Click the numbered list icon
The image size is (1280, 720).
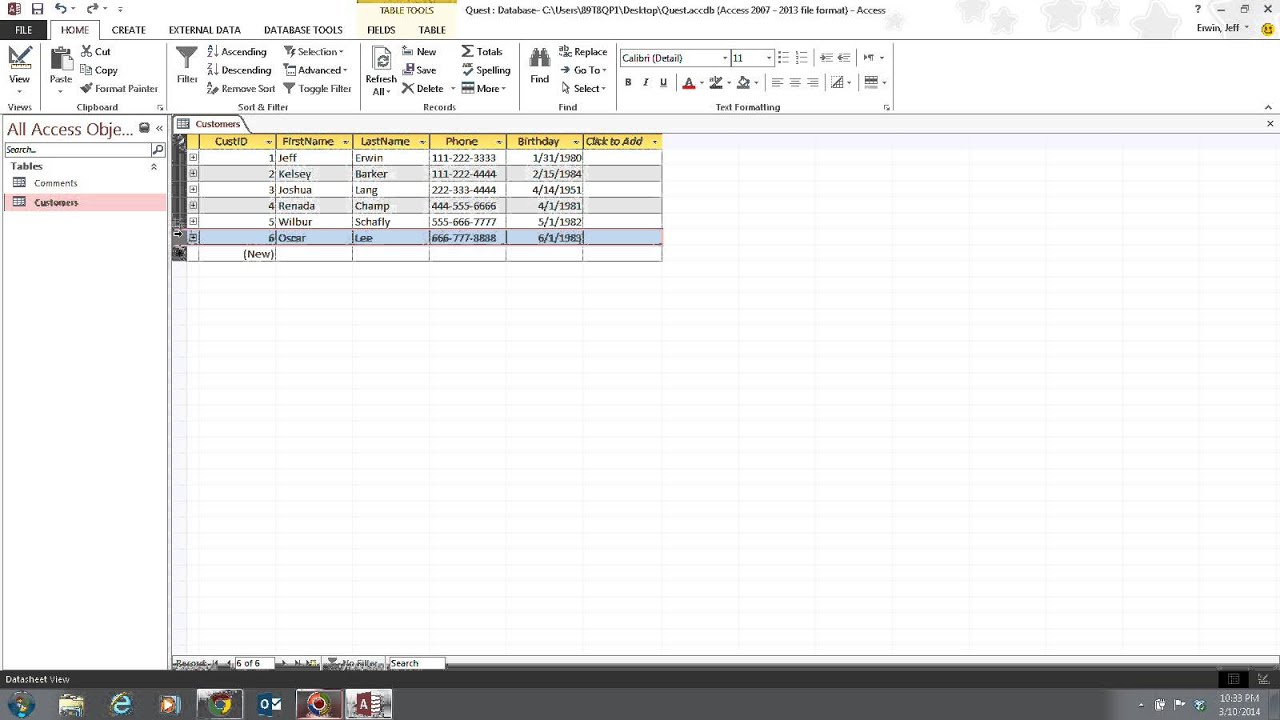click(x=801, y=57)
